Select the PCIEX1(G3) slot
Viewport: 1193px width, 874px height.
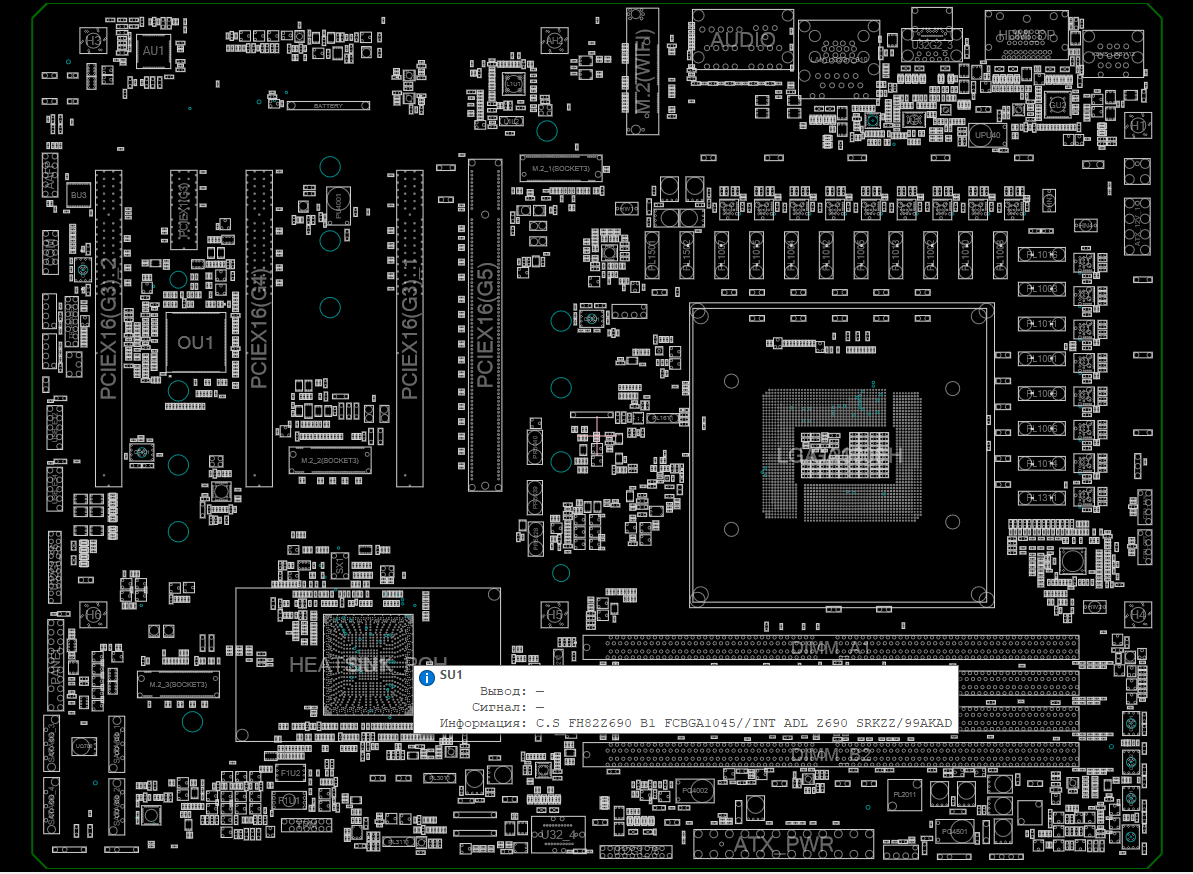(x=183, y=210)
